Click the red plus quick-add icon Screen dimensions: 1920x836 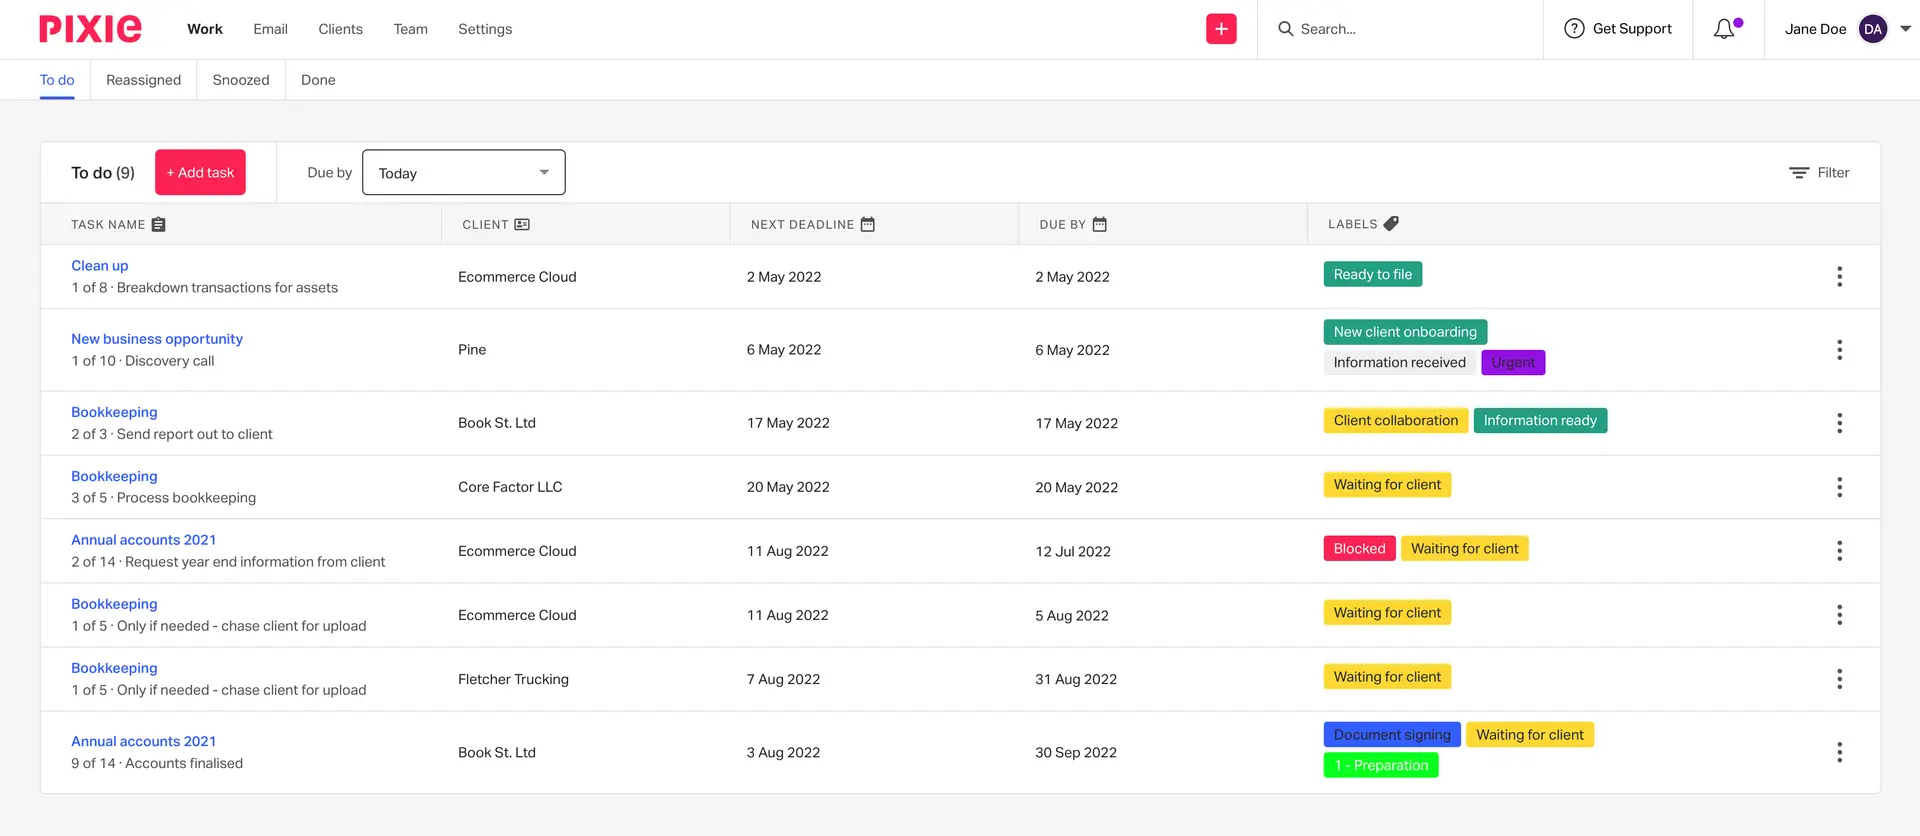(x=1221, y=29)
